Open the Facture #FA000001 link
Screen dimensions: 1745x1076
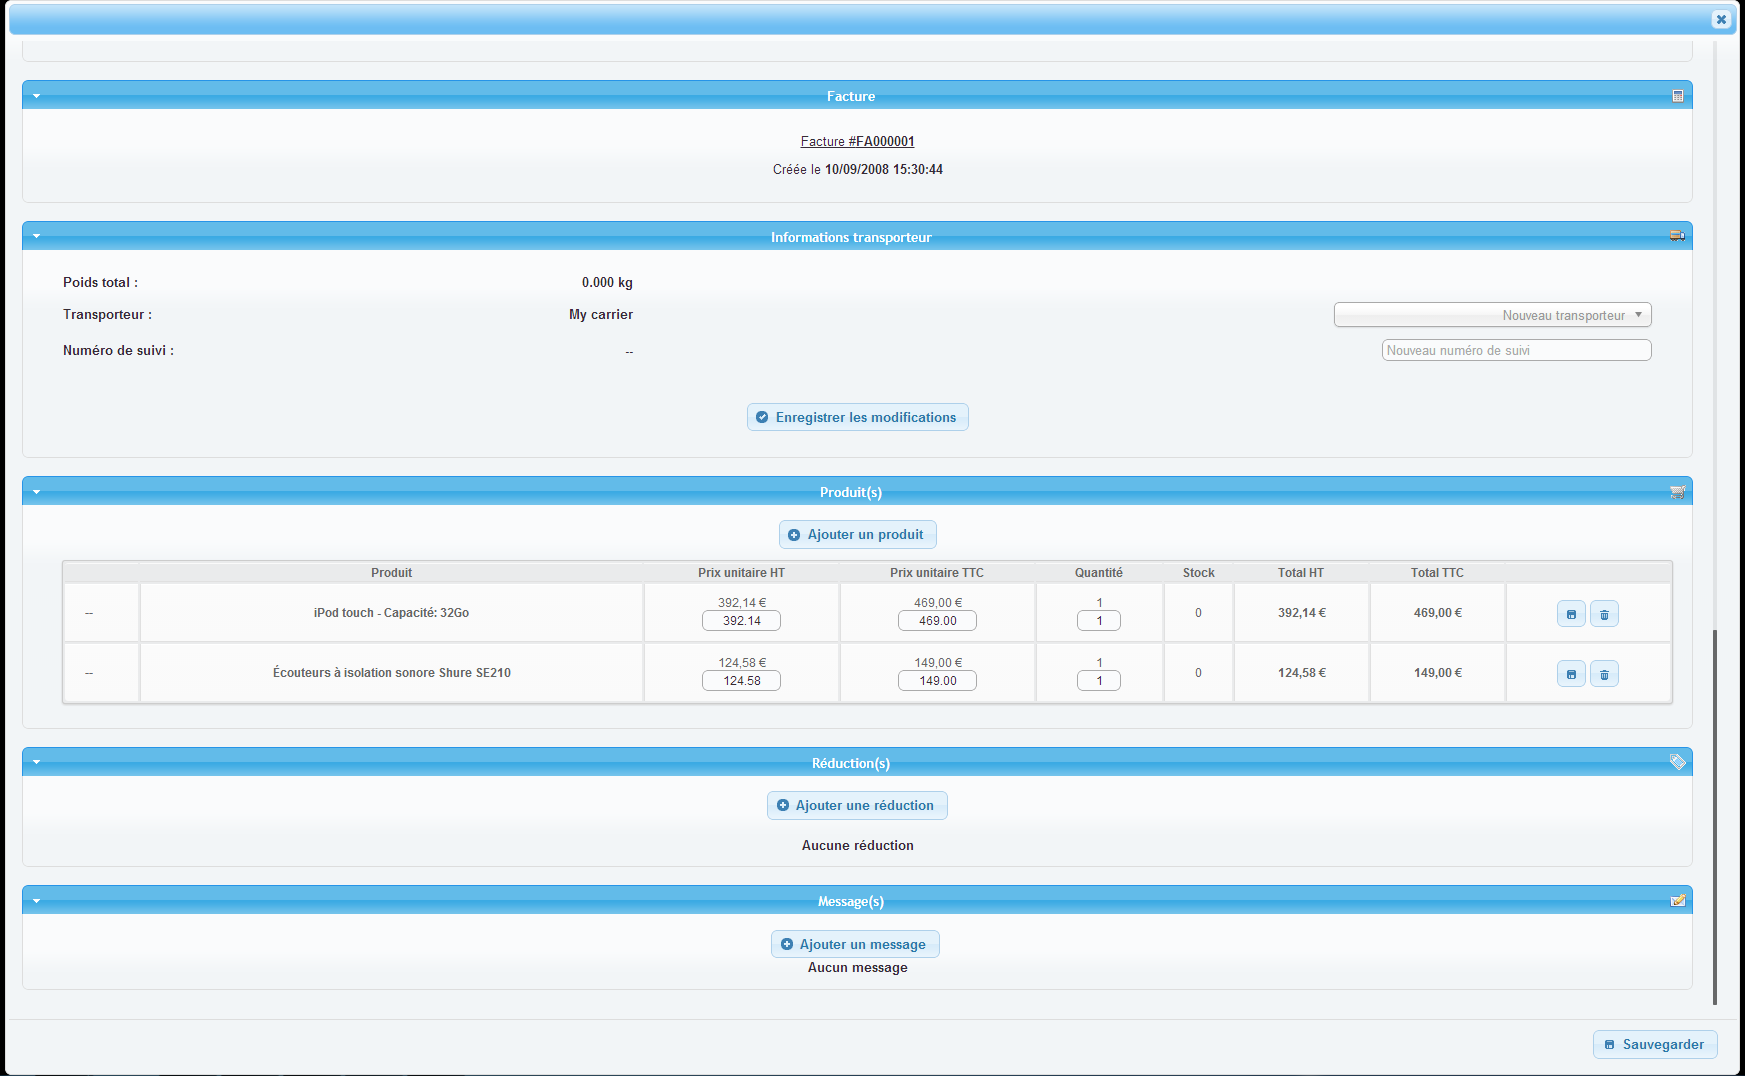pos(857,141)
